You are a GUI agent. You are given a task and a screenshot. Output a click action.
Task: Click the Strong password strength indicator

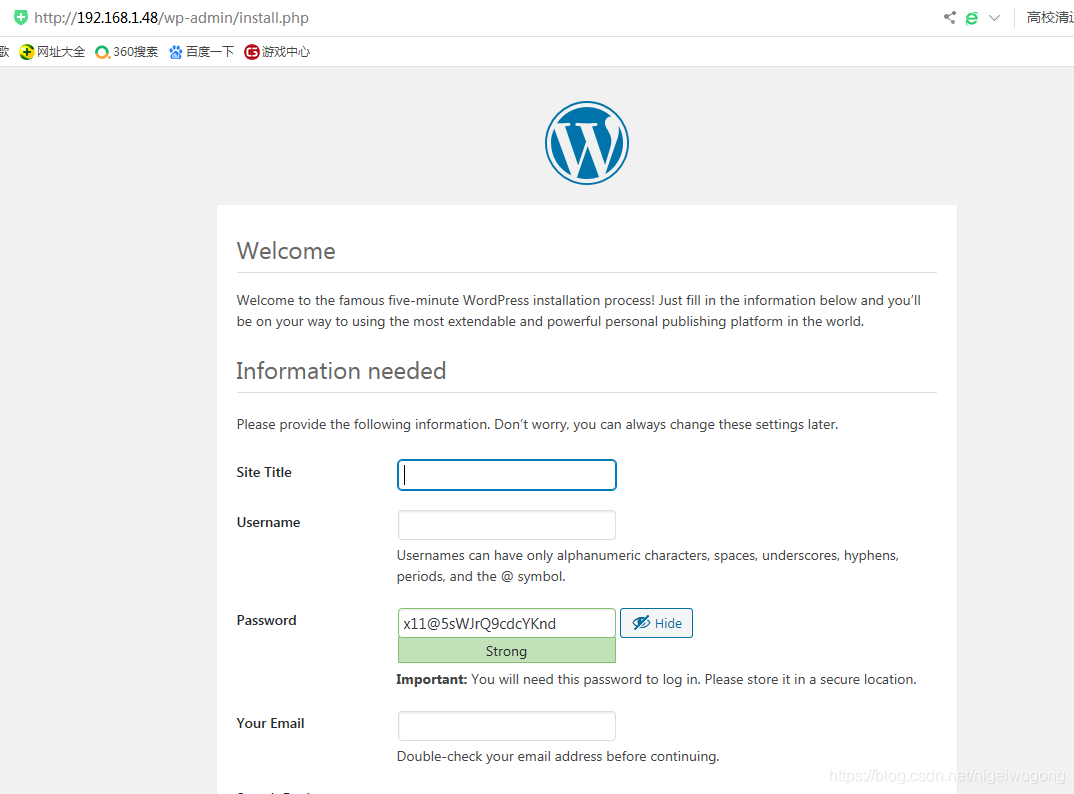[x=507, y=651]
